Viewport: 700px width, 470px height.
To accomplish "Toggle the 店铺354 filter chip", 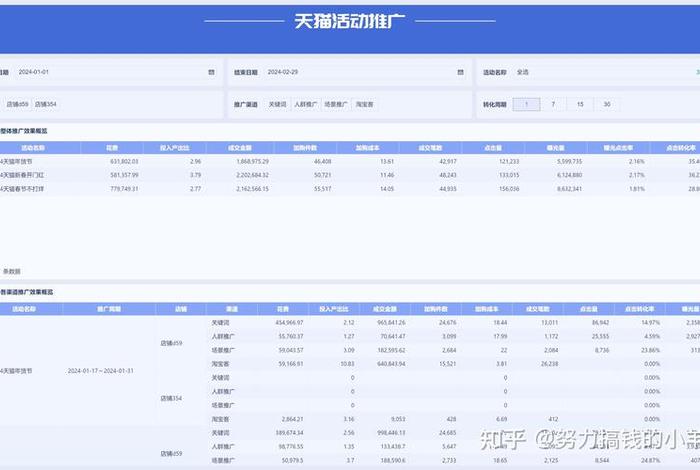I will [46, 104].
